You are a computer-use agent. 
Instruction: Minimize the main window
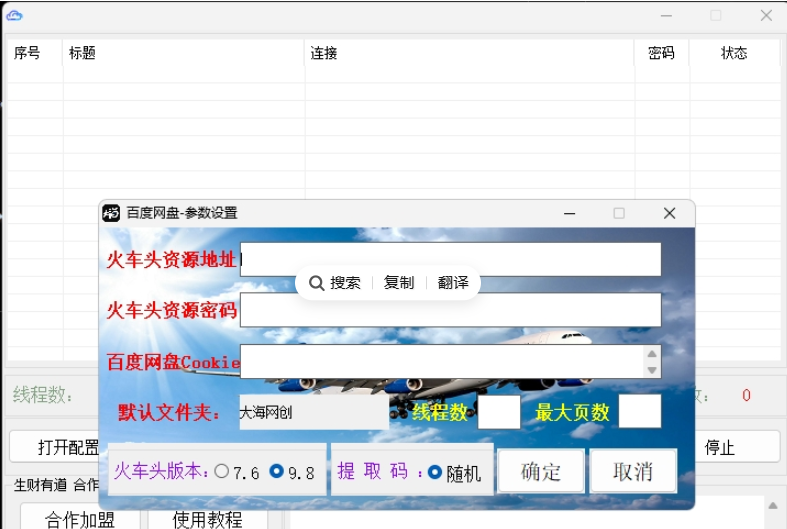pos(666,16)
